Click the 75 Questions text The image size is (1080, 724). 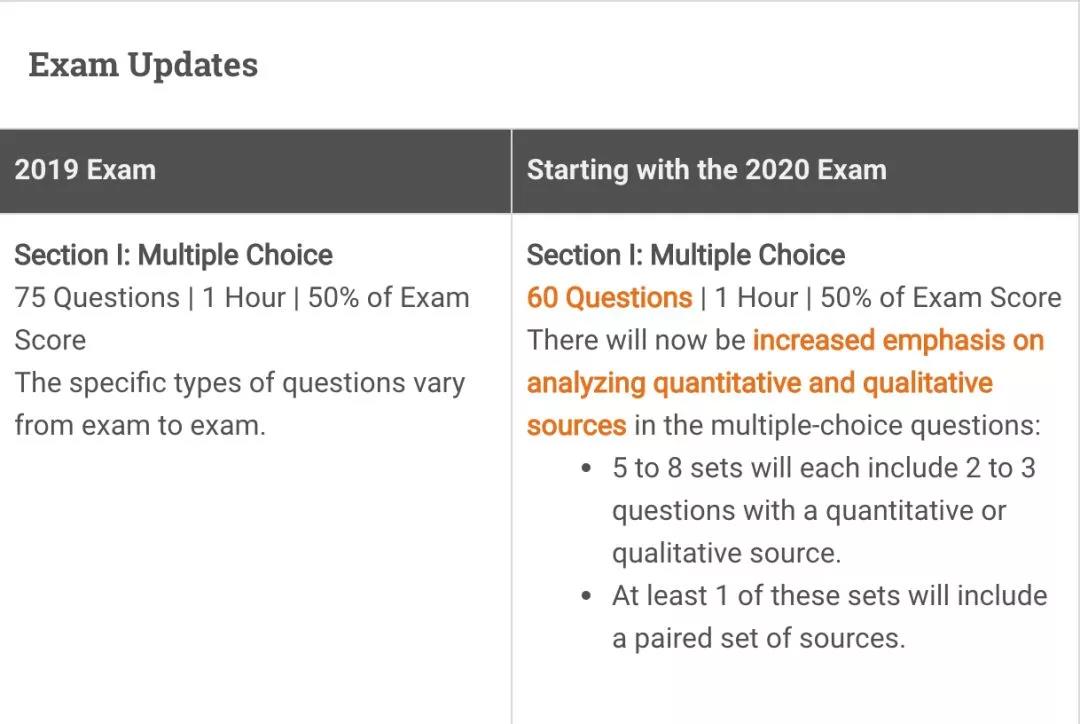click(x=97, y=298)
